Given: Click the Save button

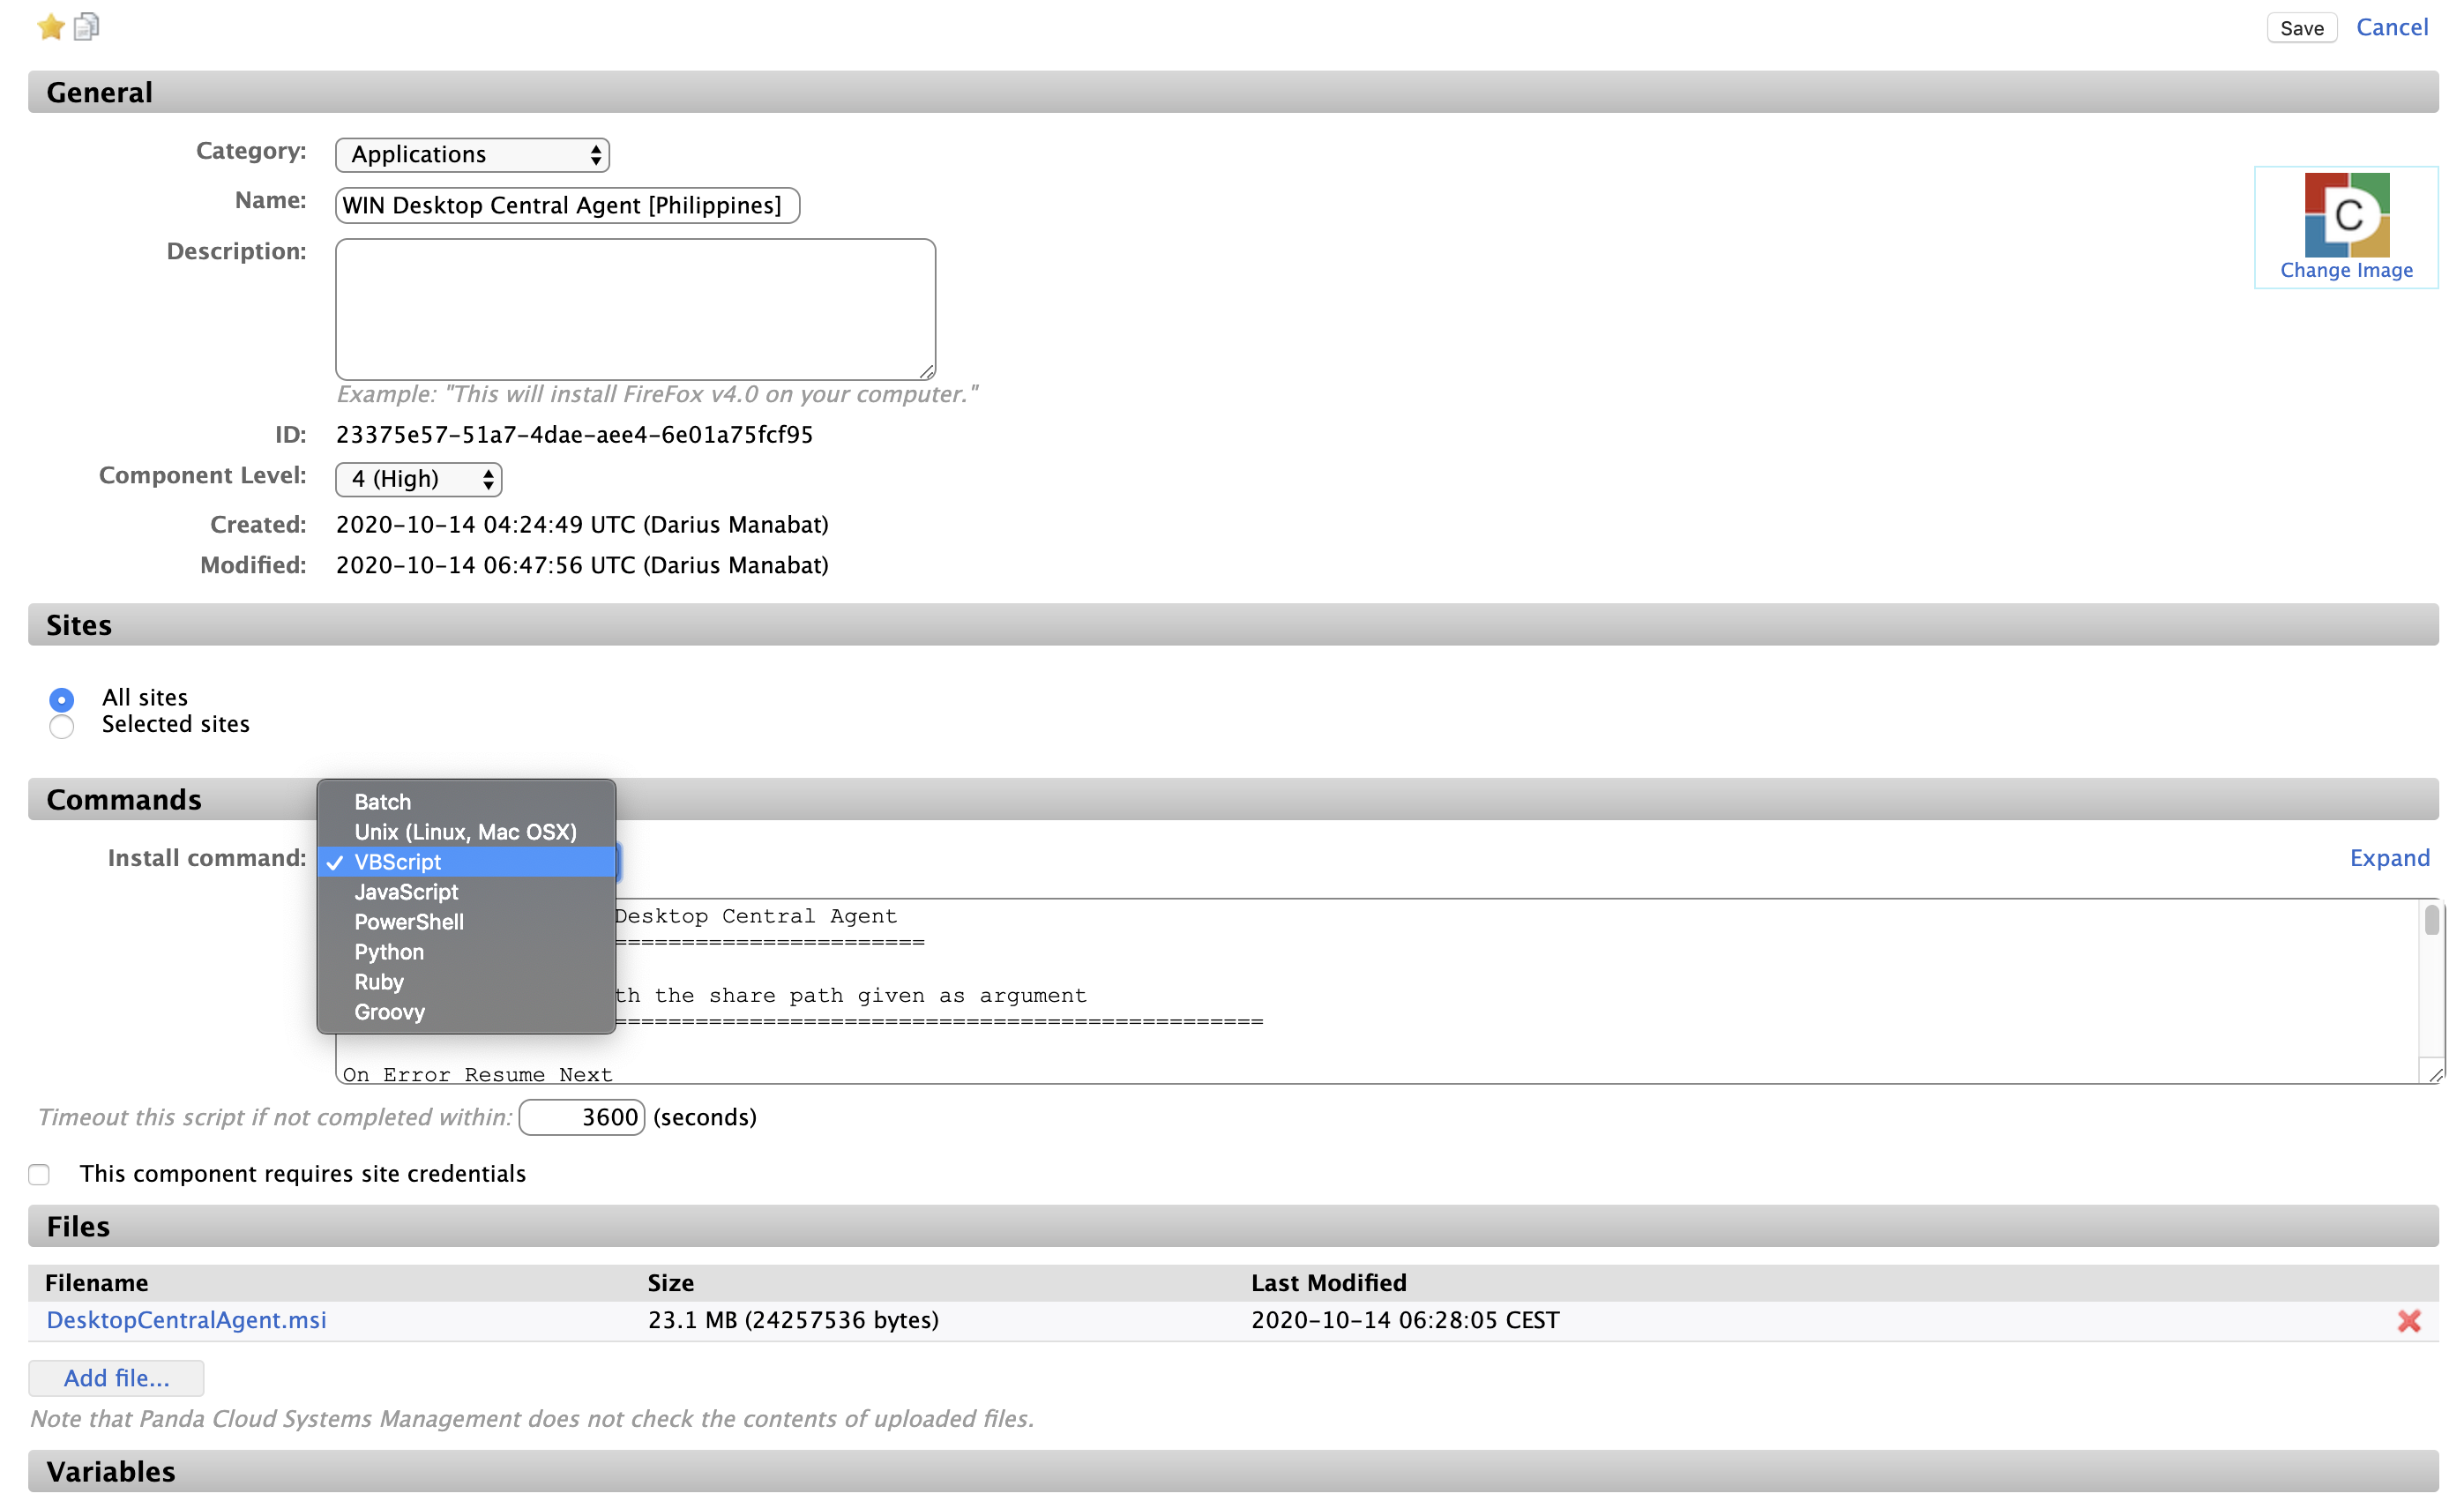Looking at the screenshot, I should 2301,28.
